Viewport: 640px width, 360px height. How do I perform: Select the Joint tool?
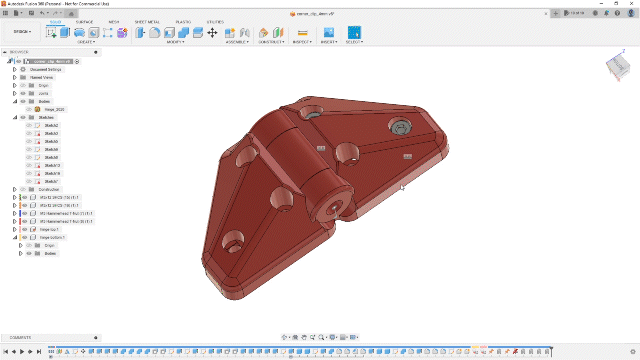[x=244, y=33]
